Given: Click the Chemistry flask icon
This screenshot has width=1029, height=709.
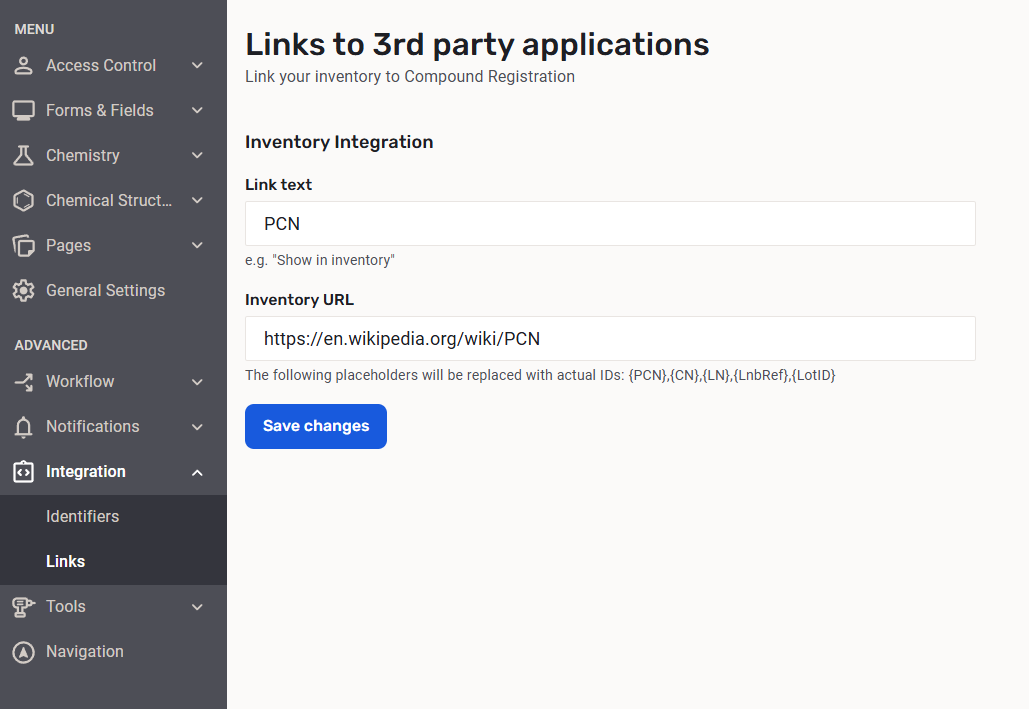Looking at the screenshot, I should coord(23,156).
